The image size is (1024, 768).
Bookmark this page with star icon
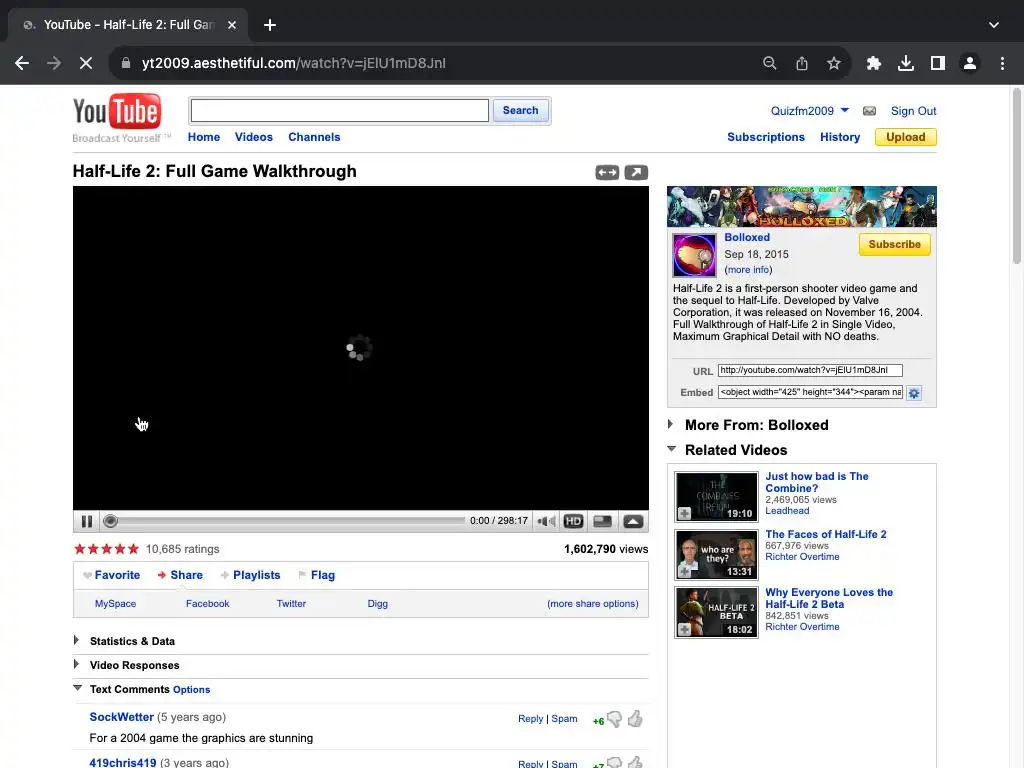(834, 63)
